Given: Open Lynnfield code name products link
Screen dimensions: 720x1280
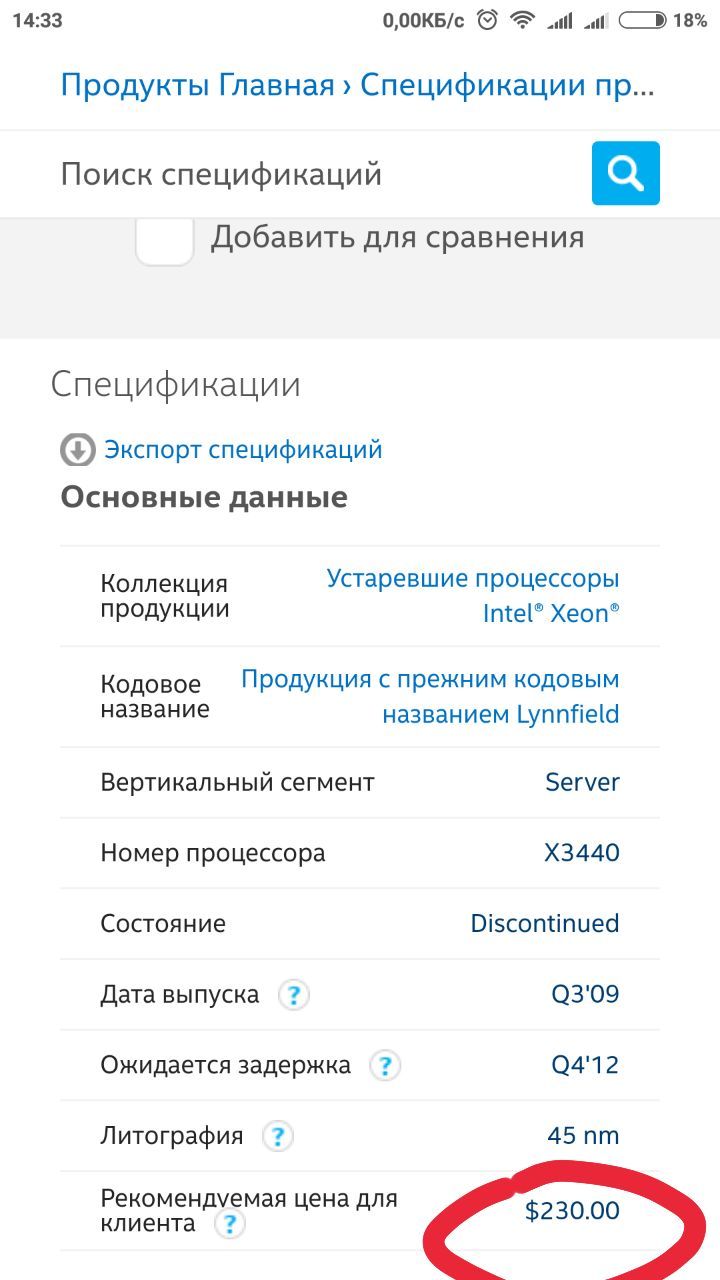Looking at the screenshot, I should click(x=431, y=697).
